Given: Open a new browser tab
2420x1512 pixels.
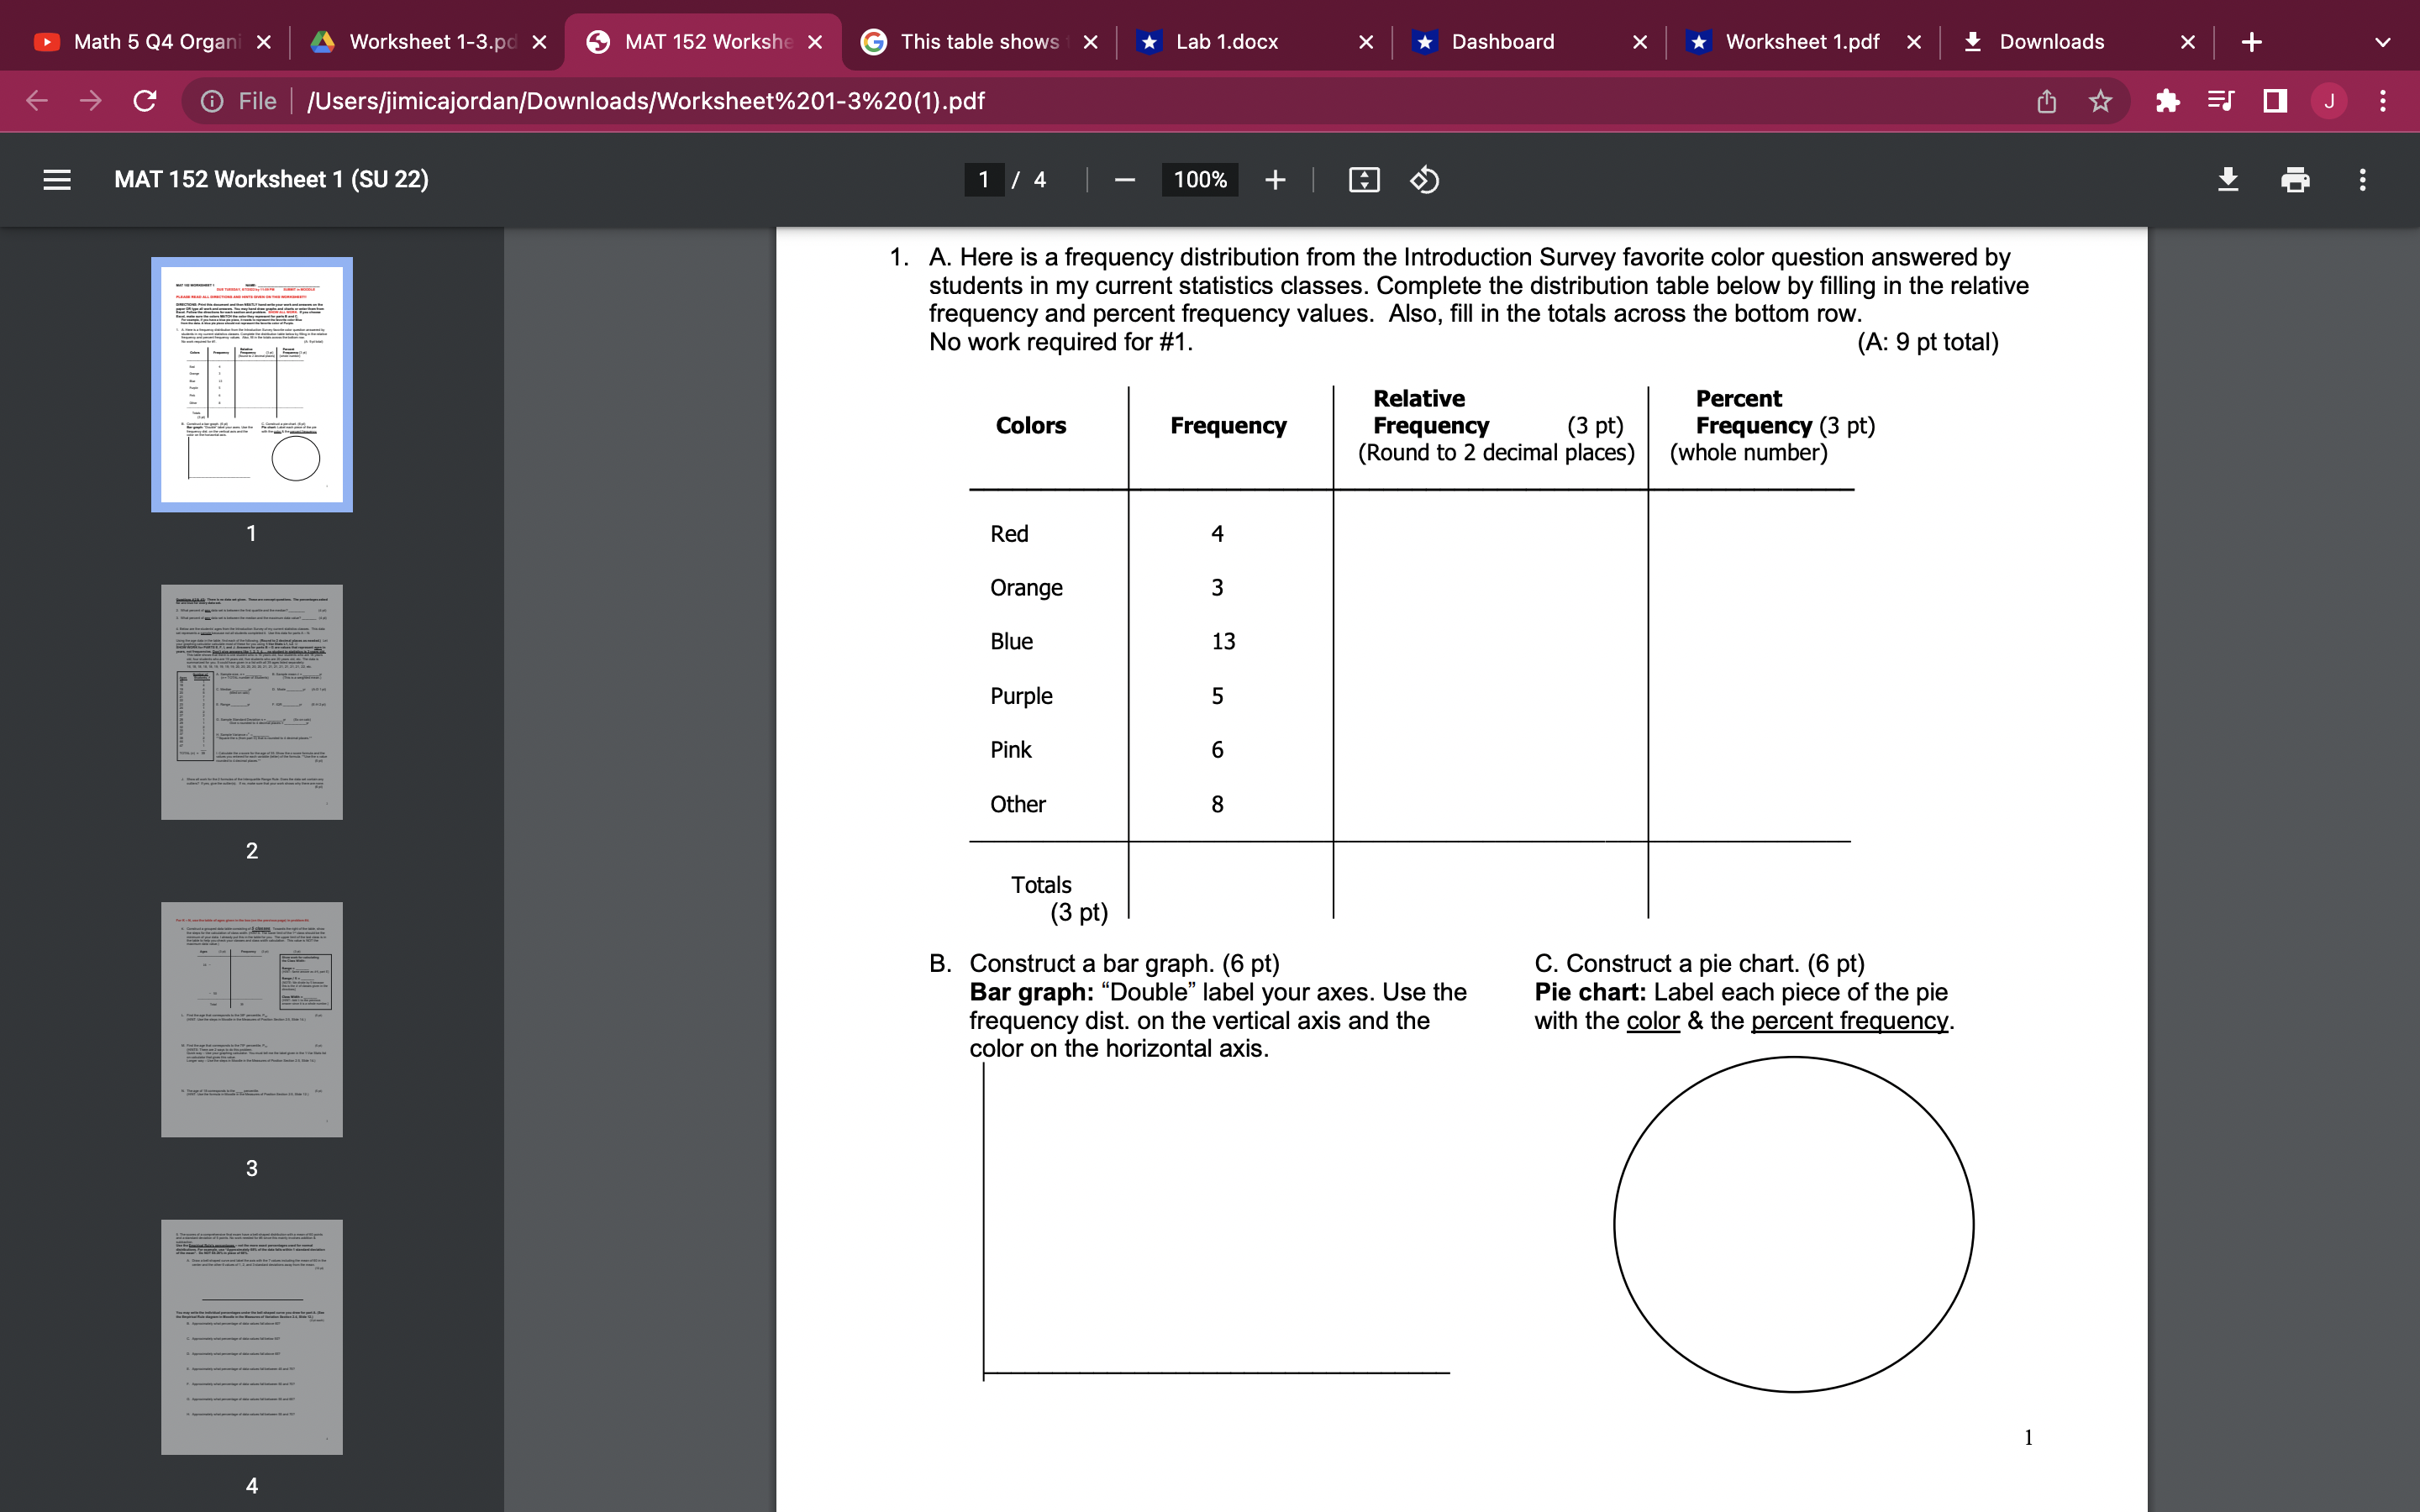Looking at the screenshot, I should 2252,41.
